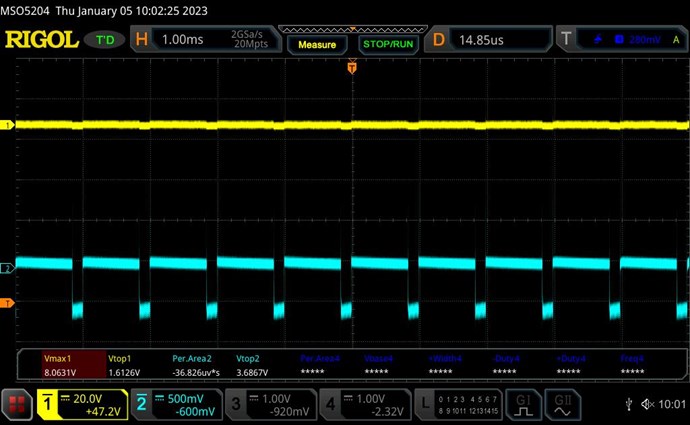Viewport: 690px width, 425px height.
Task: Open the L logic analyzer channel panel
Action: tap(459, 404)
